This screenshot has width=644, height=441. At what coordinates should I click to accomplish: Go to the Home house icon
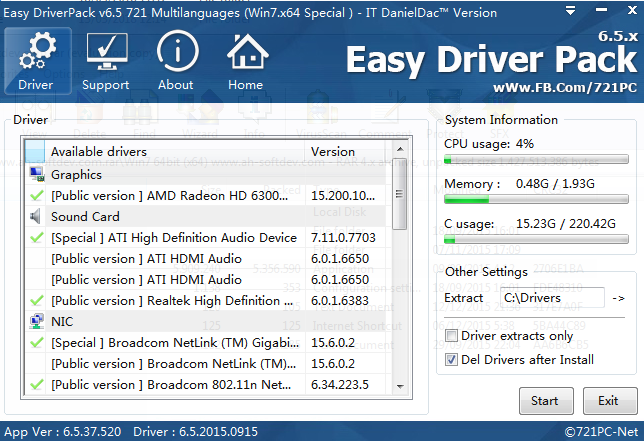click(x=248, y=52)
